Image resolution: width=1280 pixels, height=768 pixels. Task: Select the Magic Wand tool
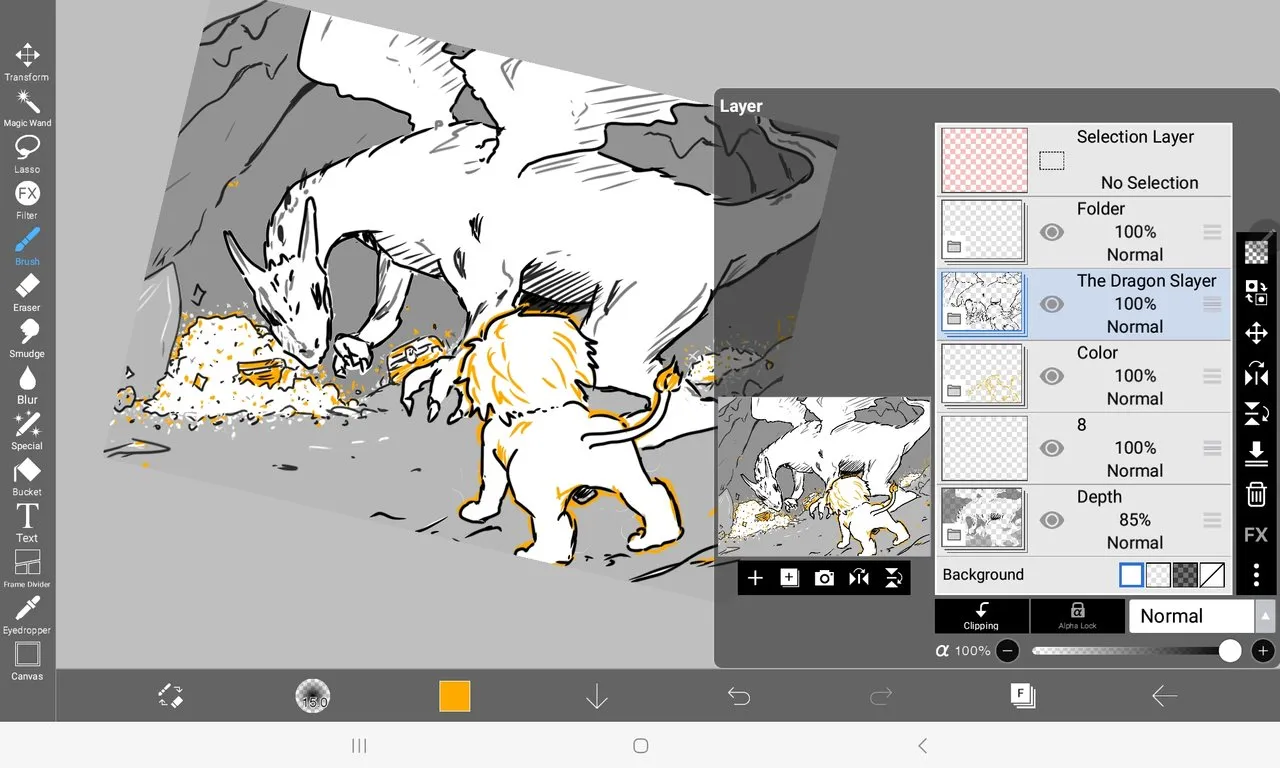27,108
